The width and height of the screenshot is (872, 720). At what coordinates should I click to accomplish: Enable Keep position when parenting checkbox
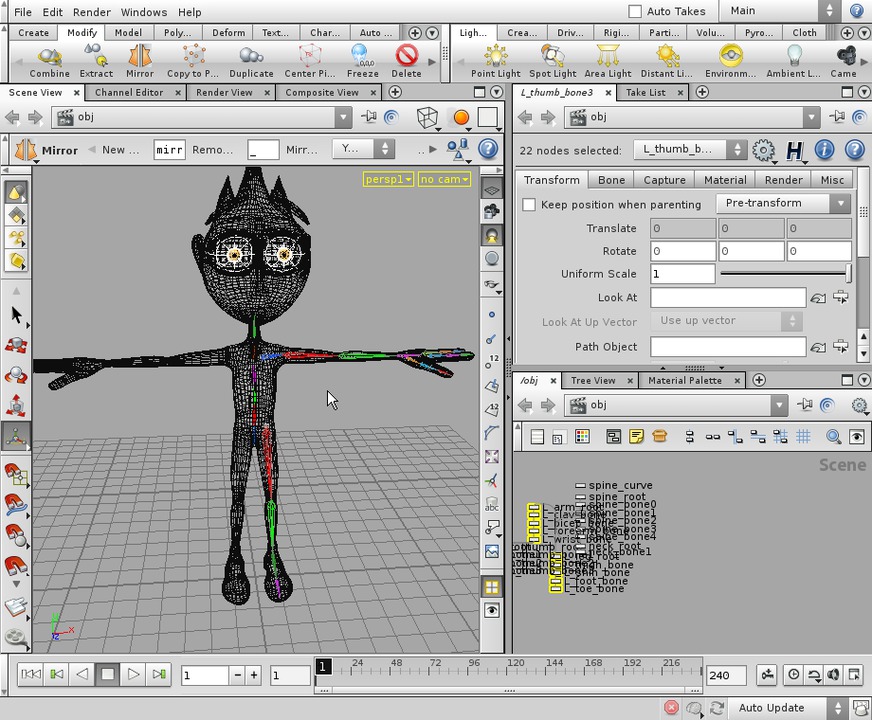point(529,205)
